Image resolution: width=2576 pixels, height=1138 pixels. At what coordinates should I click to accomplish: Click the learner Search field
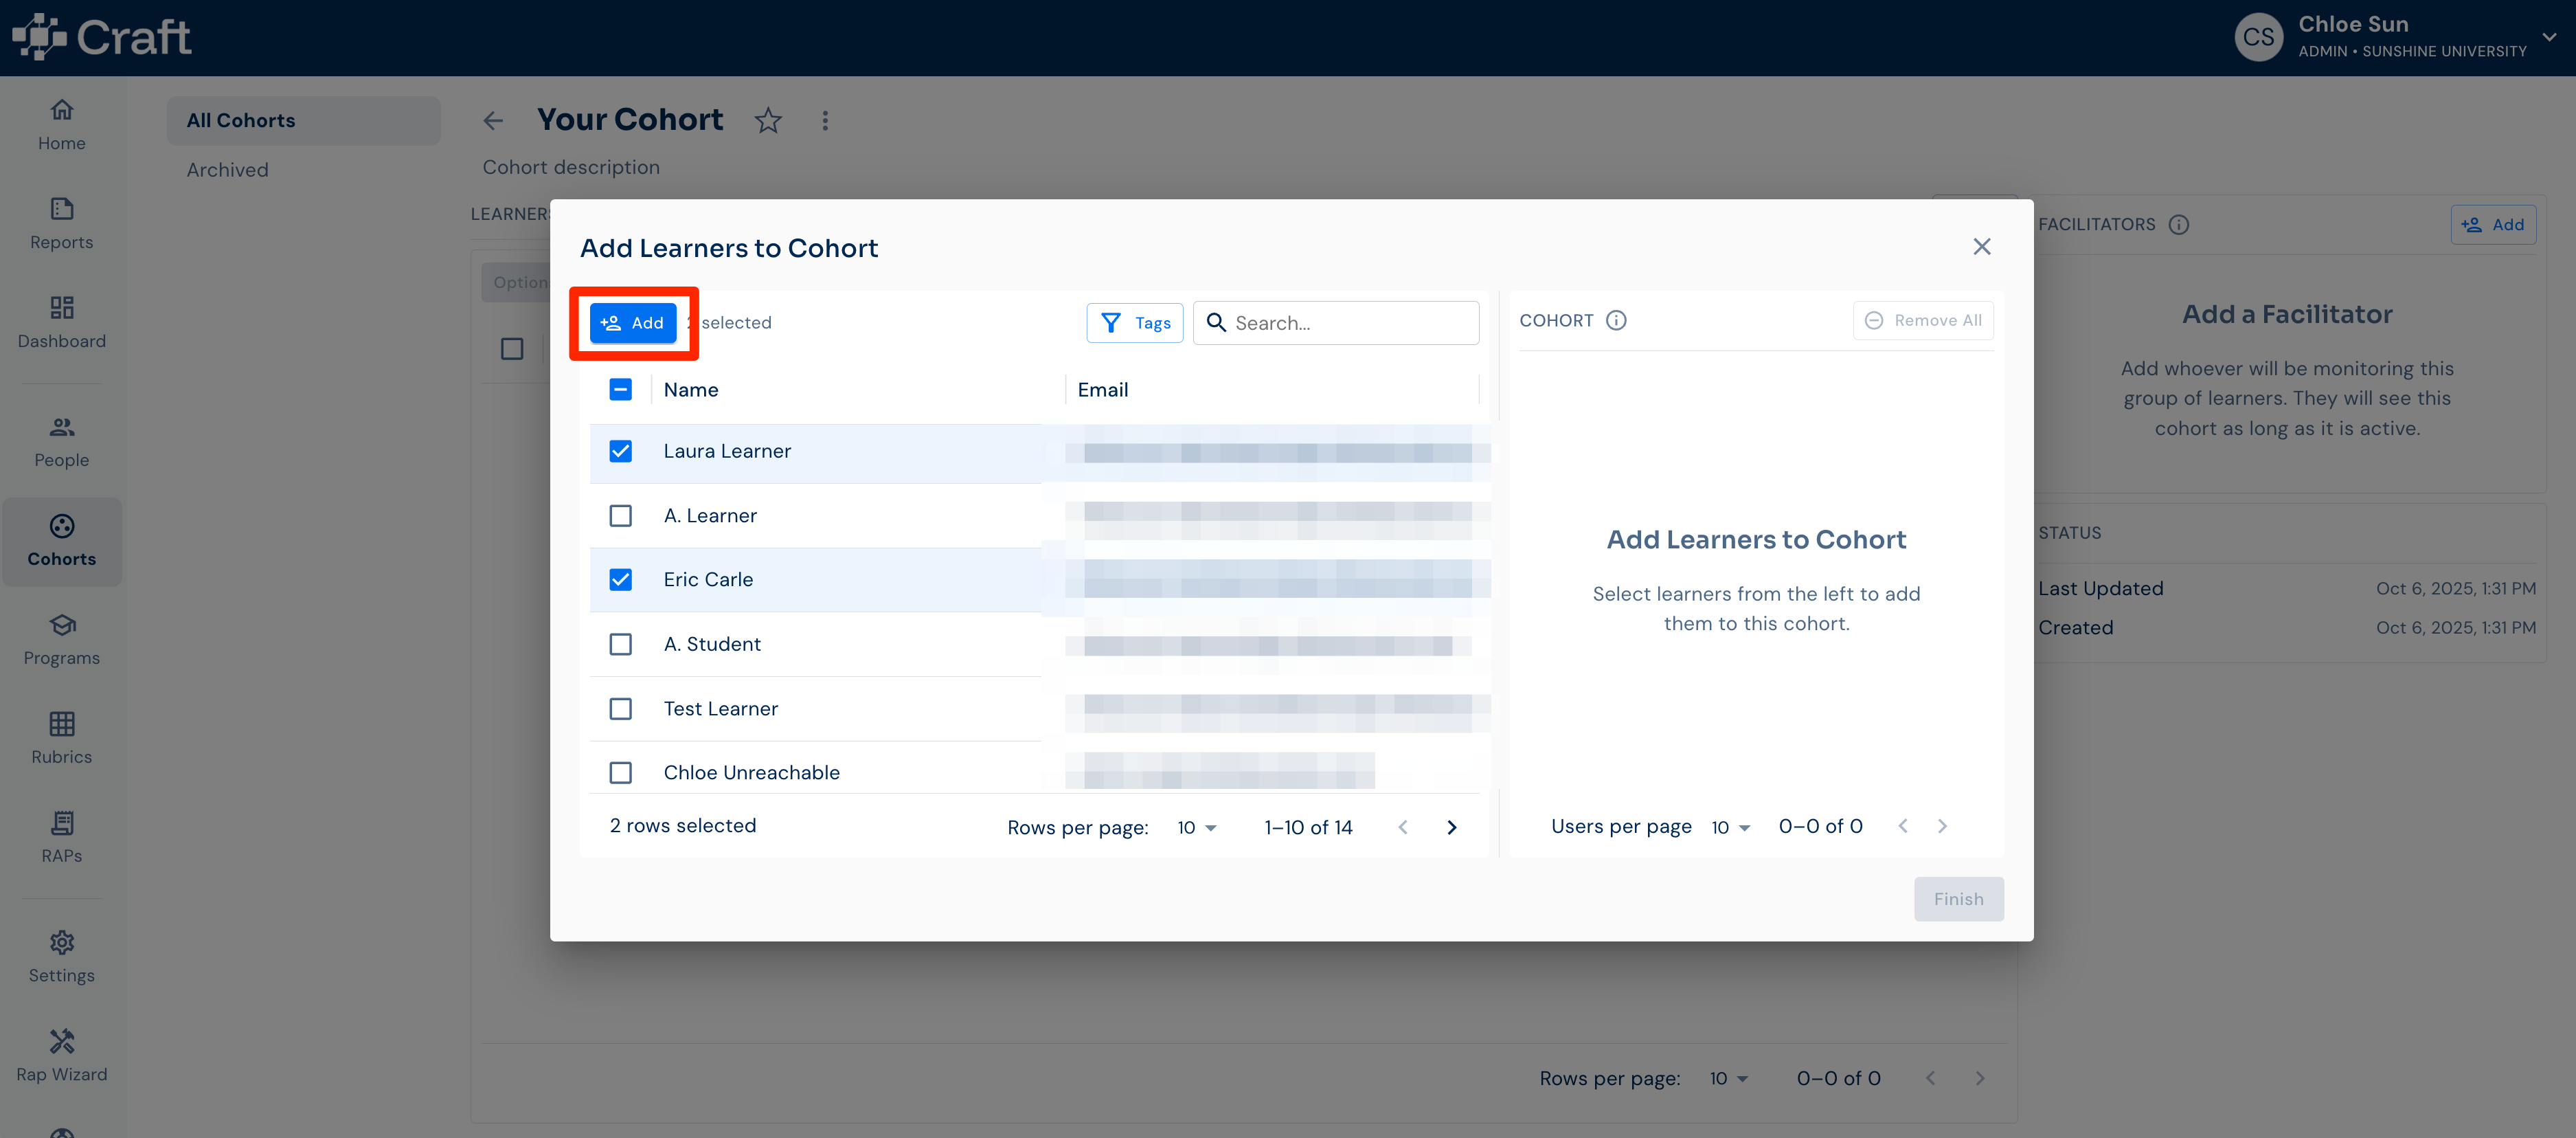point(1336,323)
